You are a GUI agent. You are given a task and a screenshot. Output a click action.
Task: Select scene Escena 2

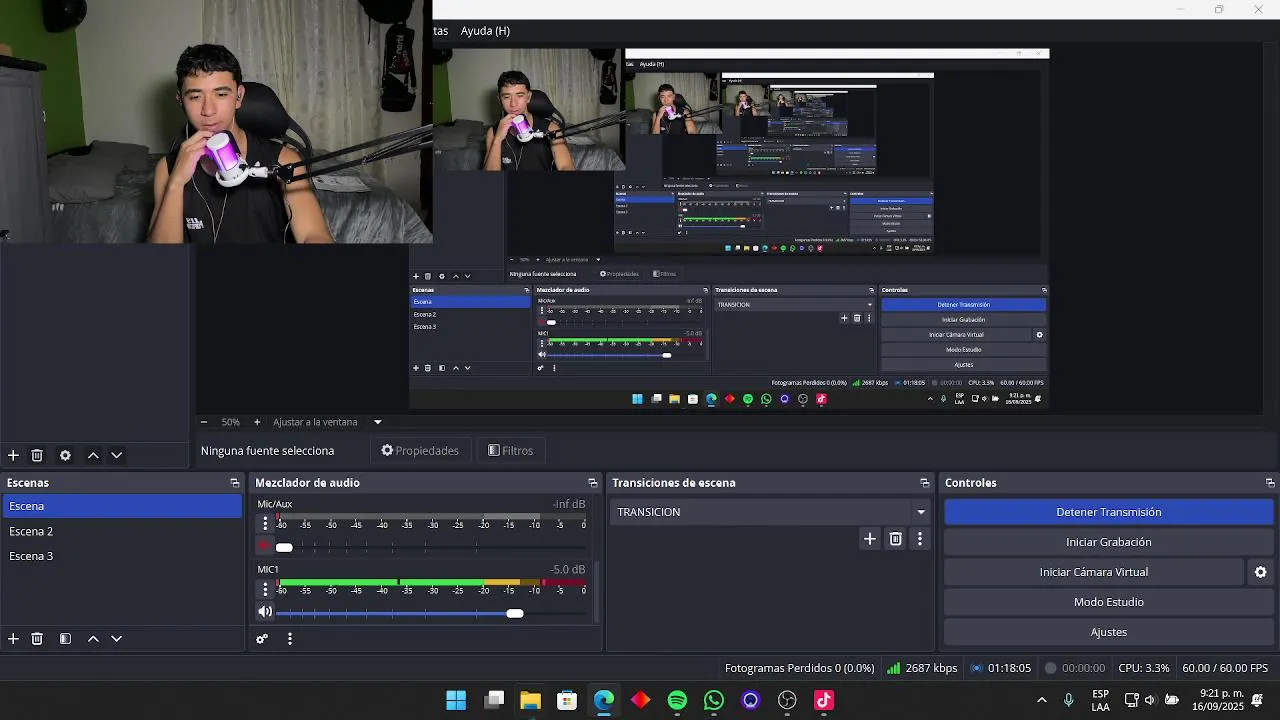tap(121, 531)
